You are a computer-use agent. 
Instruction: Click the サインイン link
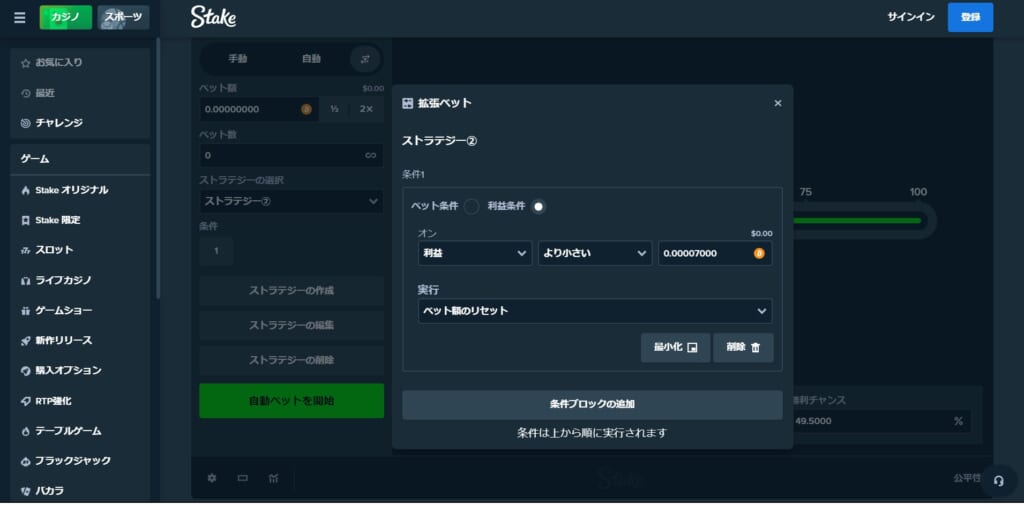pos(910,17)
